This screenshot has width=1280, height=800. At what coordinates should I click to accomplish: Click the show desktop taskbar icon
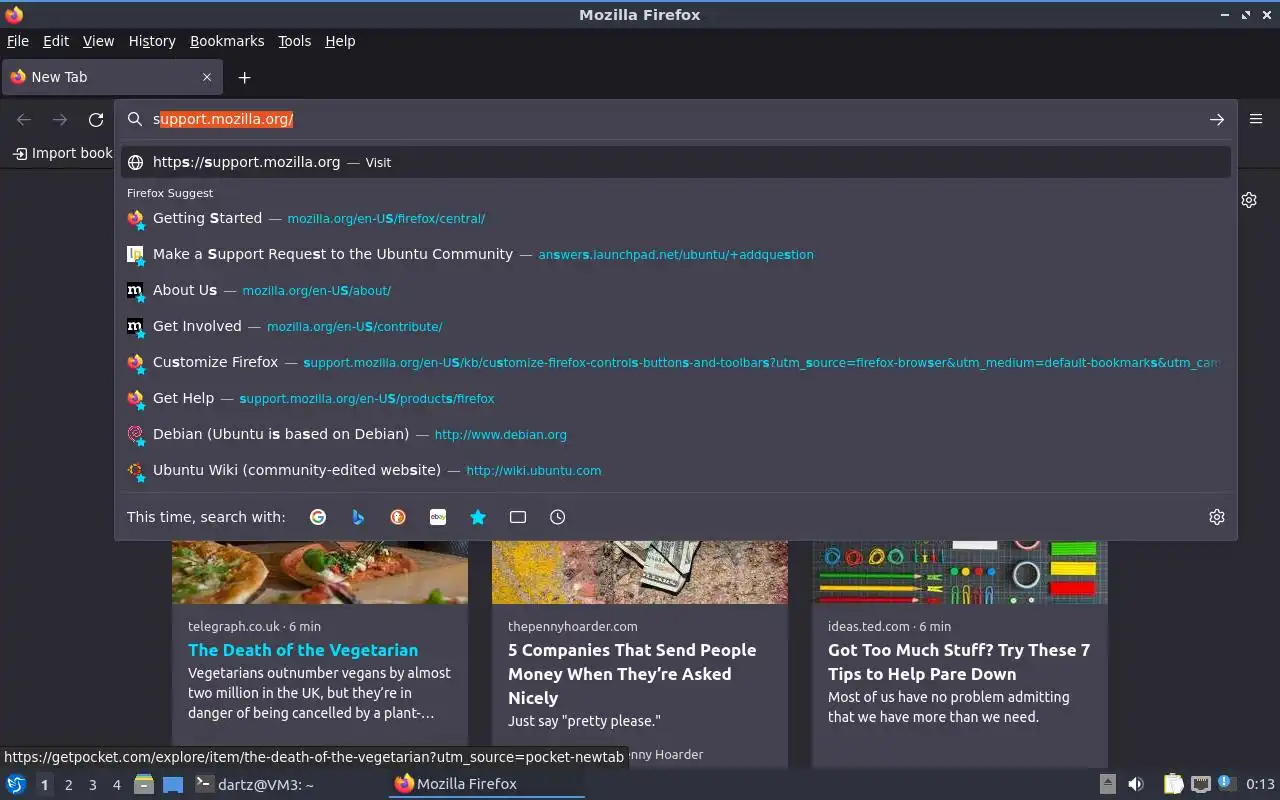(x=173, y=784)
